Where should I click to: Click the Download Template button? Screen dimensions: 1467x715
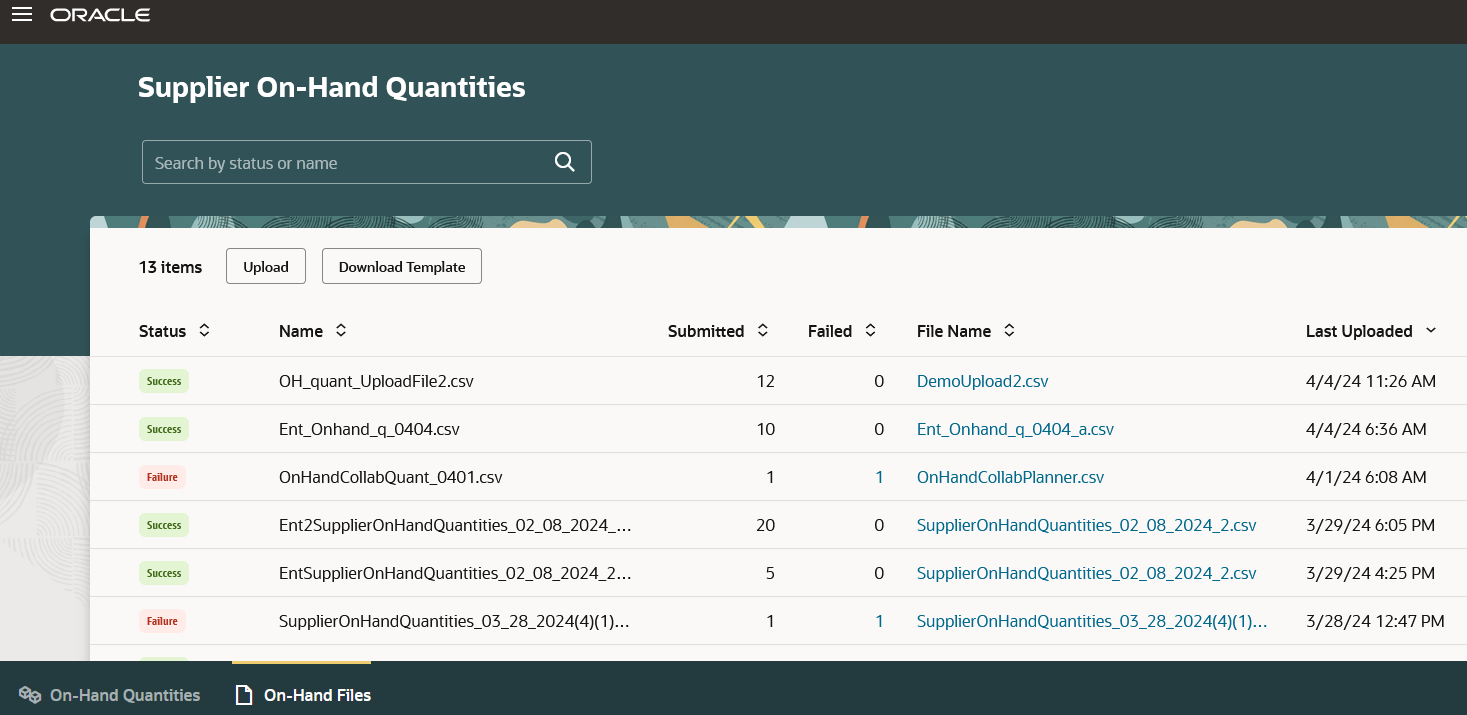click(x=401, y=266)
